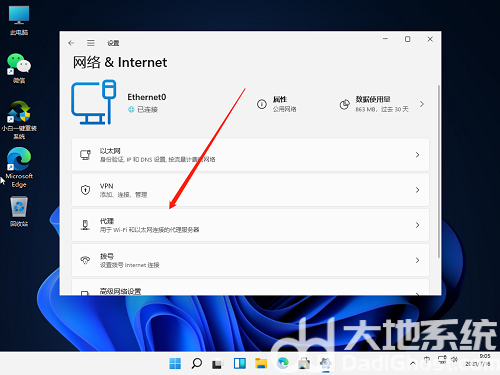Select the WeChat 微信 desktop shortcut
Viewport: 500px width, 375px height.
(x=19, y=68)
